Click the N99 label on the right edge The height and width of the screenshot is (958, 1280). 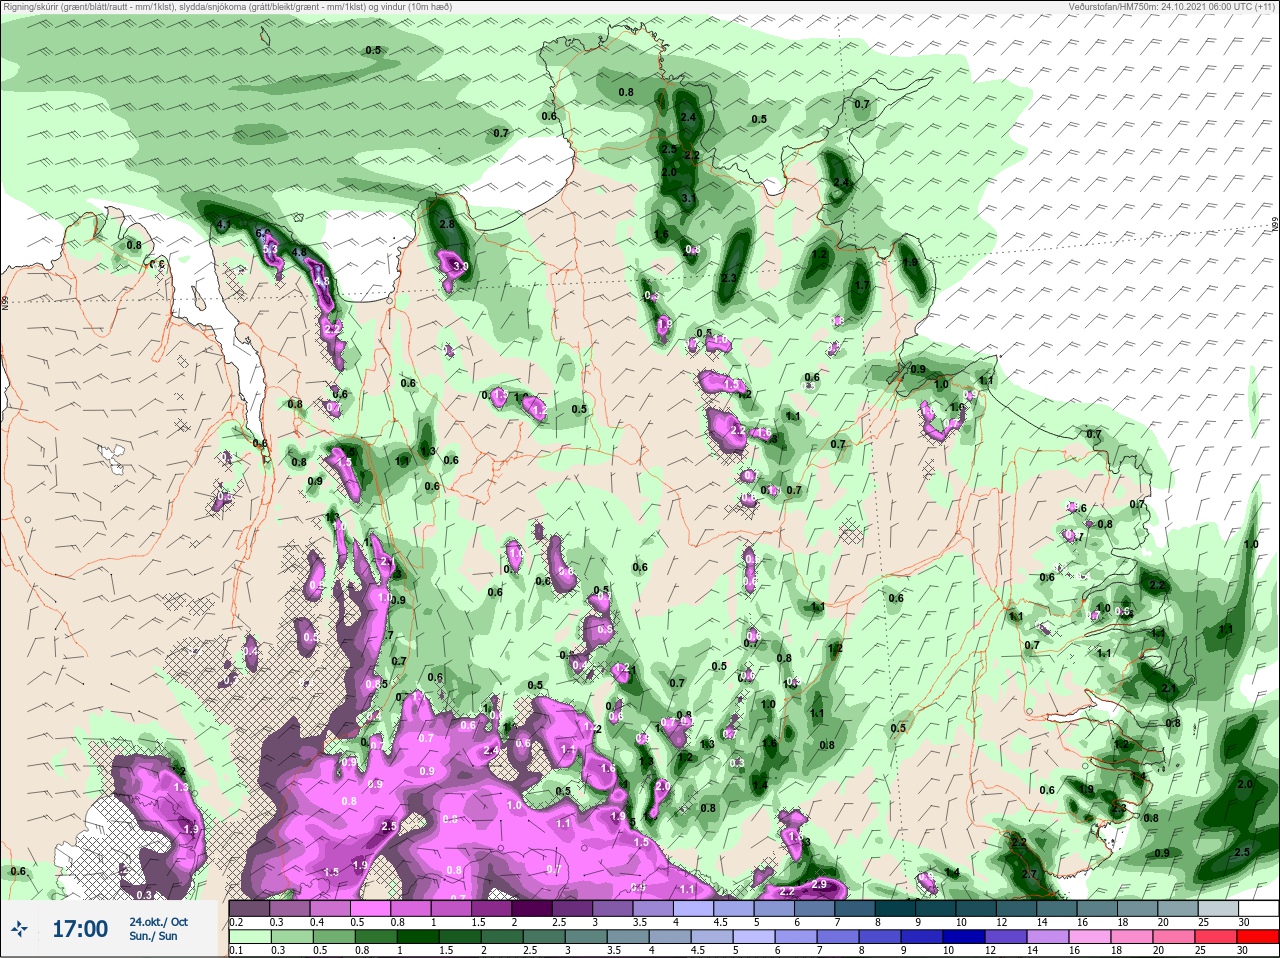[x=1275, y=225]
